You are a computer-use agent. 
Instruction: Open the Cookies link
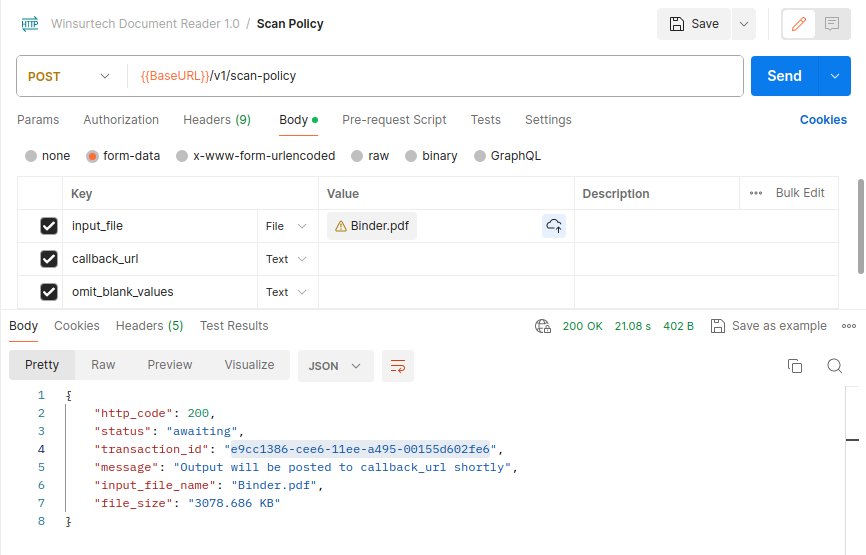(823, 120)
